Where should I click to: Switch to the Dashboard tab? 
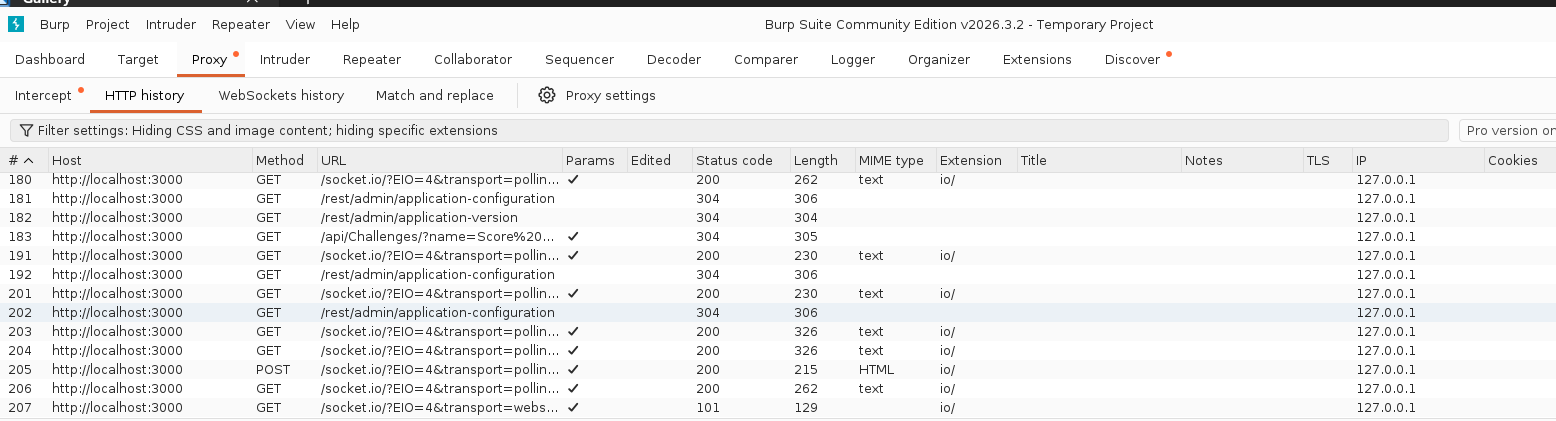[50, 59]
